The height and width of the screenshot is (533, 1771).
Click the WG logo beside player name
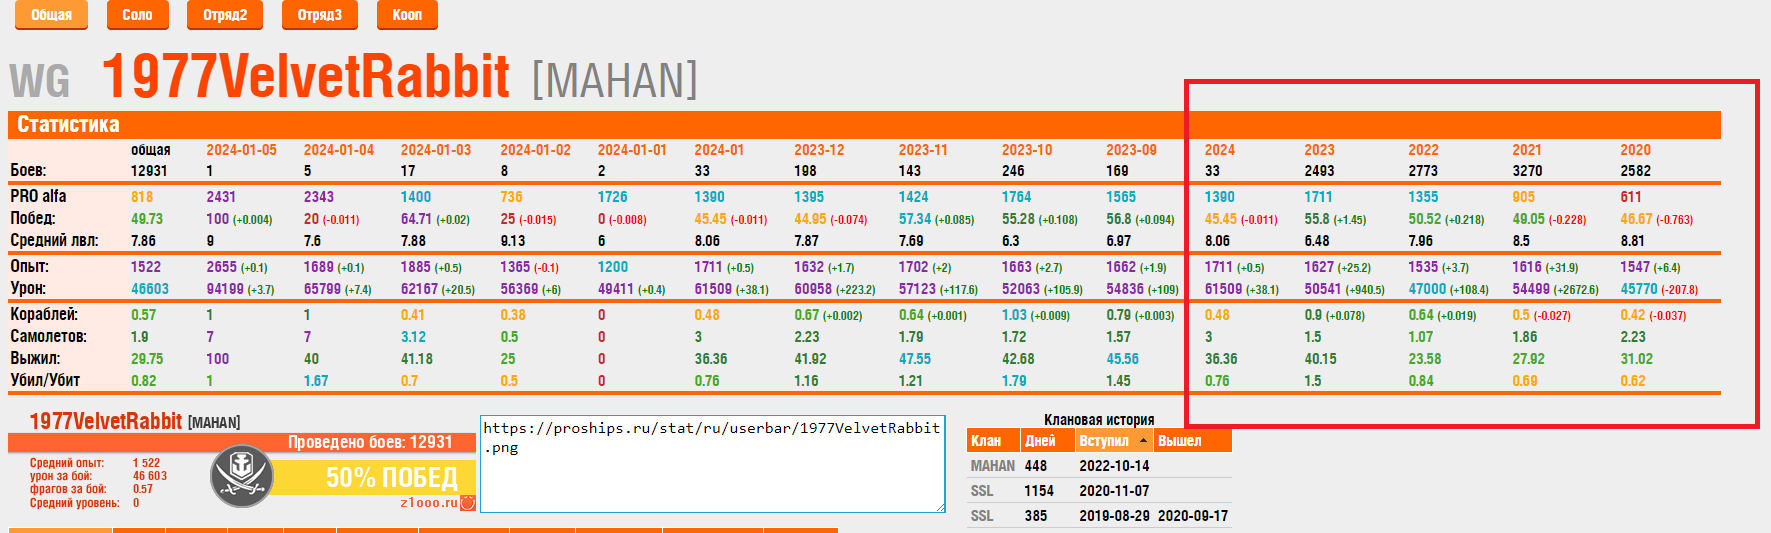point(40,81)
